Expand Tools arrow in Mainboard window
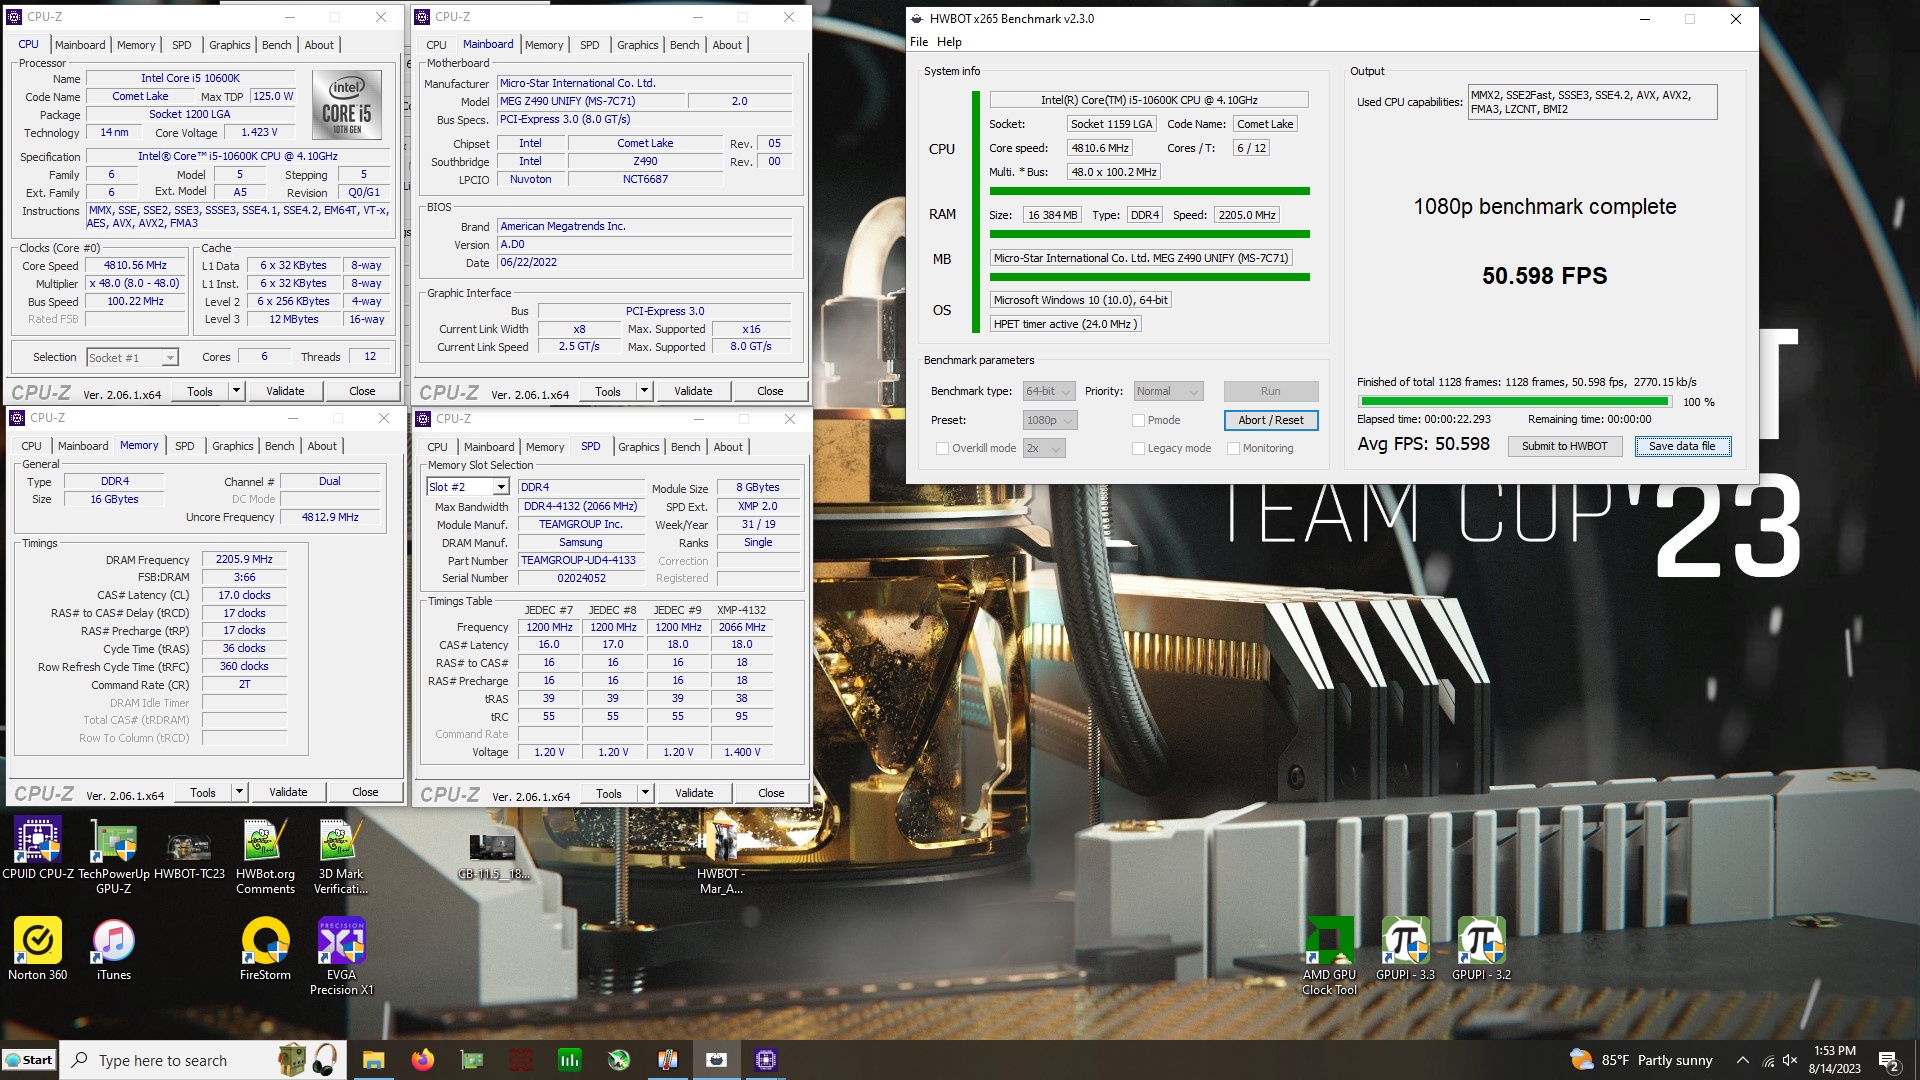The height and width of the screenshot is (1080, 1920). (645, 391)
